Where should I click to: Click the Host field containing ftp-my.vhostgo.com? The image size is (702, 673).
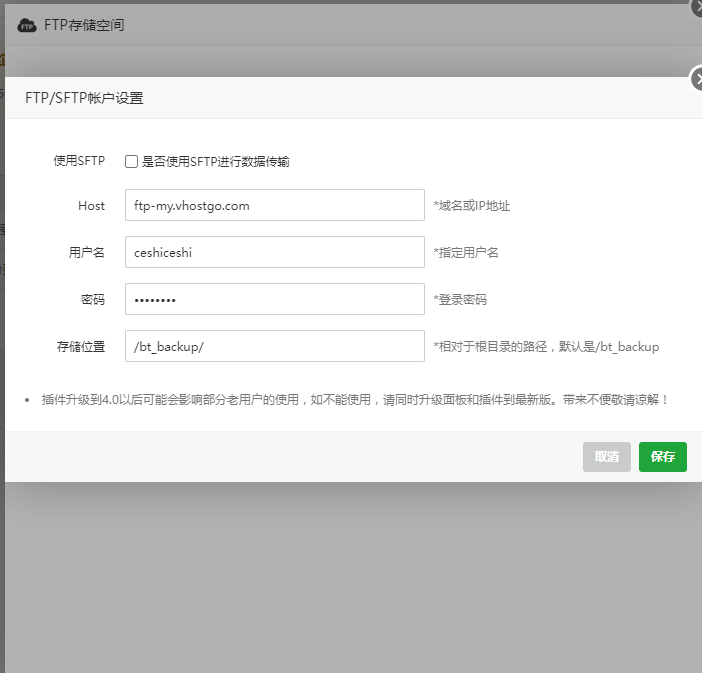pyautogui.click(x=275, y=205)
